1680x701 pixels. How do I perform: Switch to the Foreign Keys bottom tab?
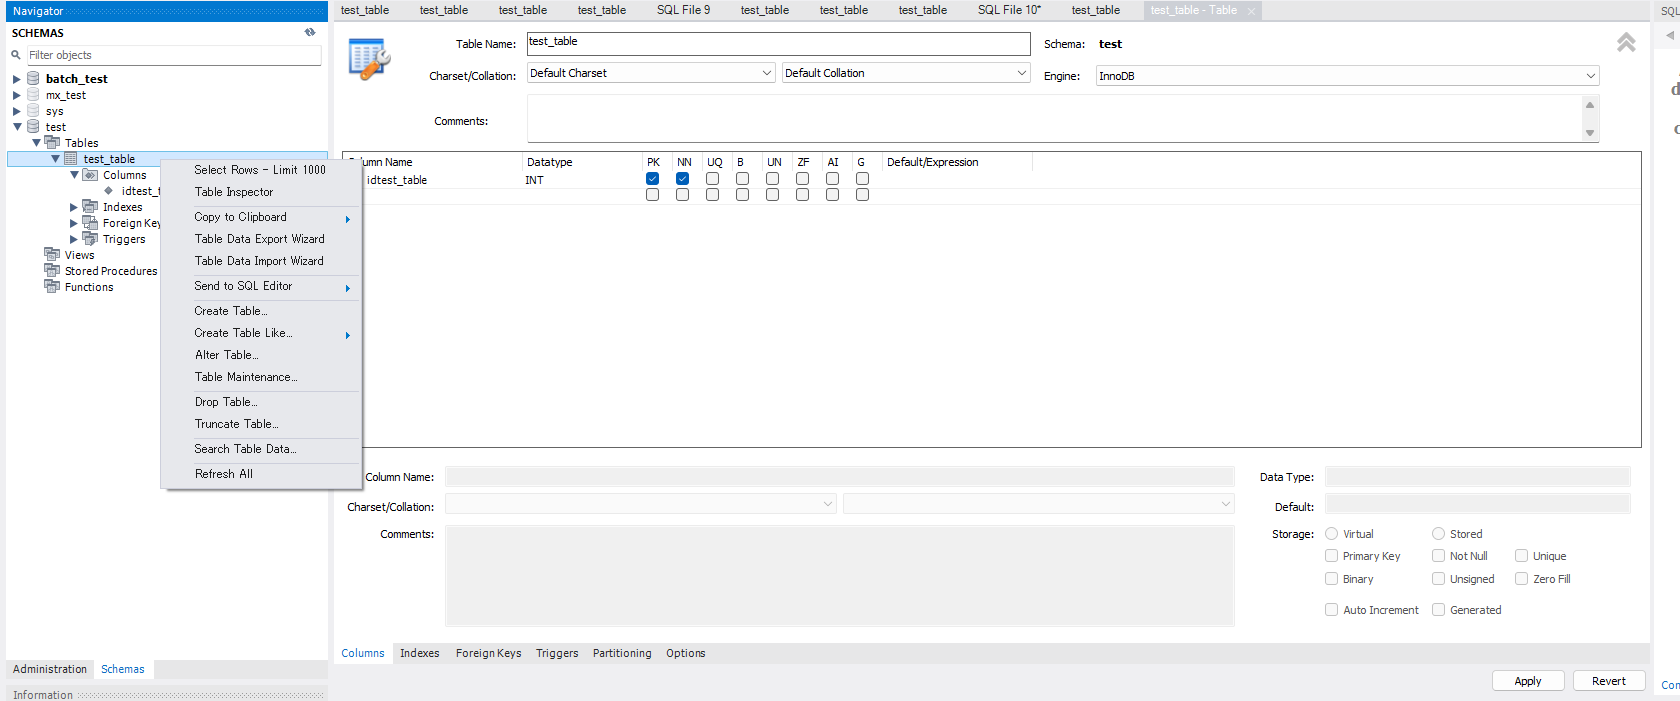click(x=489, y=653)
